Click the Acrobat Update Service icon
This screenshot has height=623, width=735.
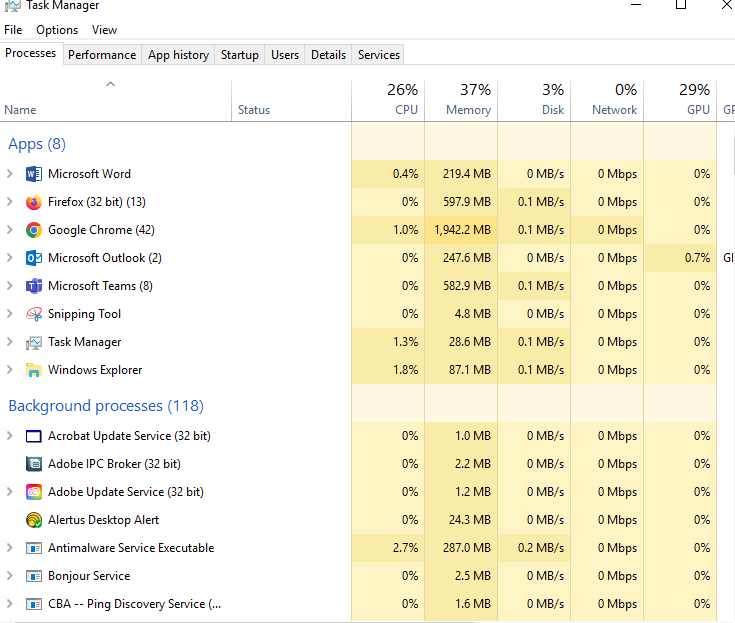[34, 436]
